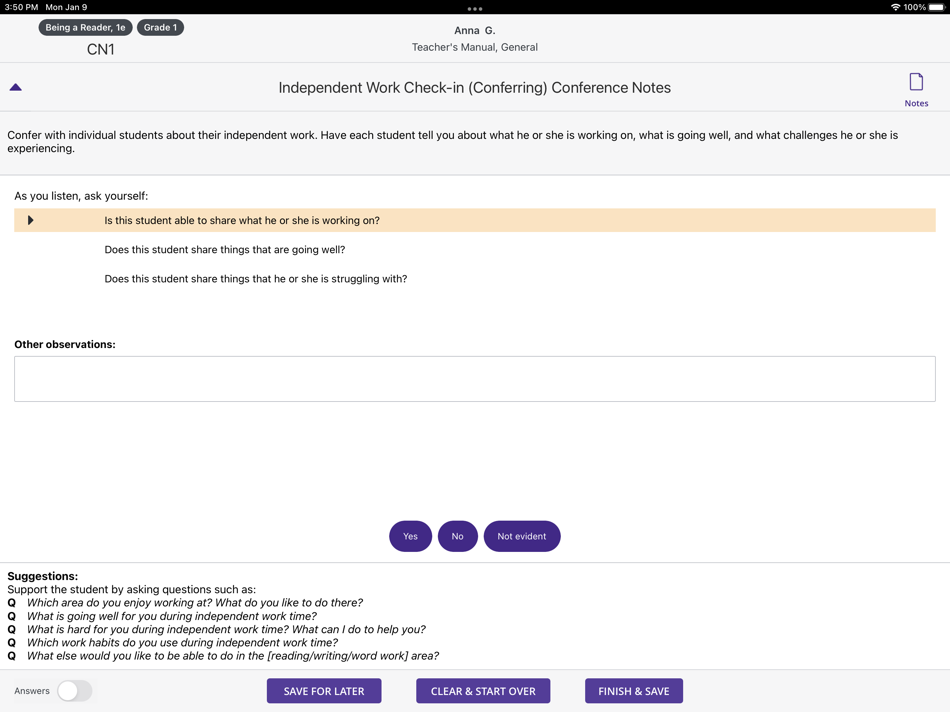Click the 'Other observations:' label
The width and height of the screenshot is (950, 712).
click(x=65, y=344)
